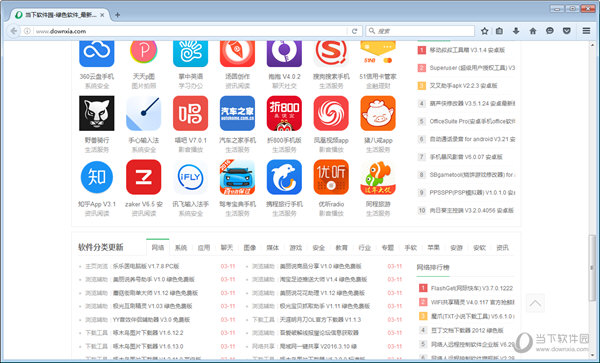Switch to the 游戏 category tab
Viewport: 600px width, 363px height.
click(295, 248)
